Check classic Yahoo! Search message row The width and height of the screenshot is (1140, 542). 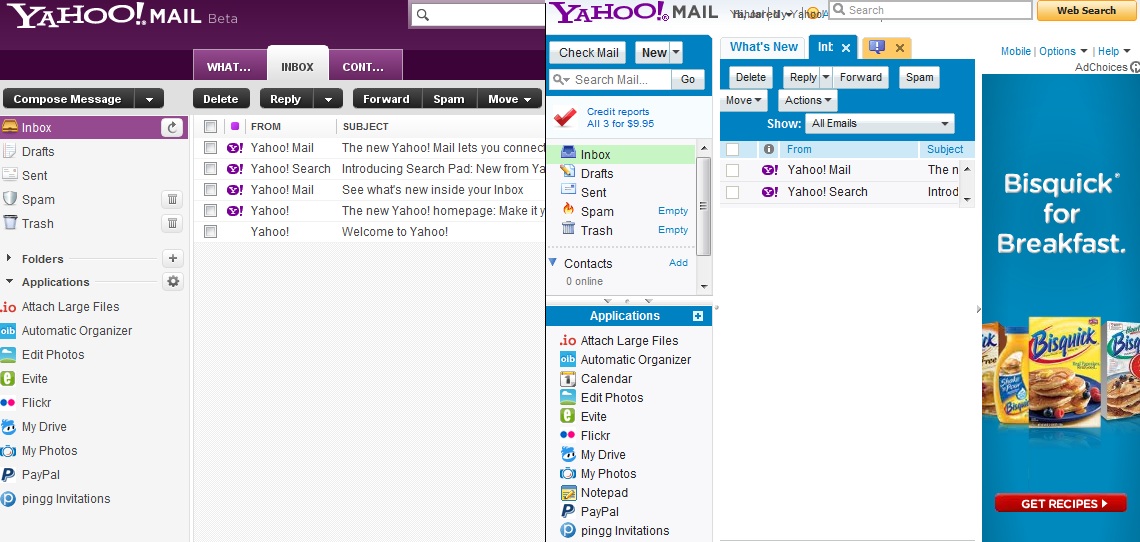[x=732, y=192]
